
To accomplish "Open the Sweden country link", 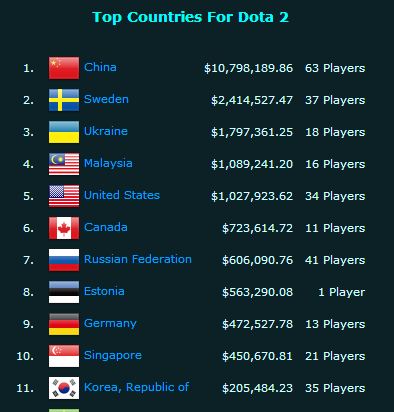I will coord(106,99).
